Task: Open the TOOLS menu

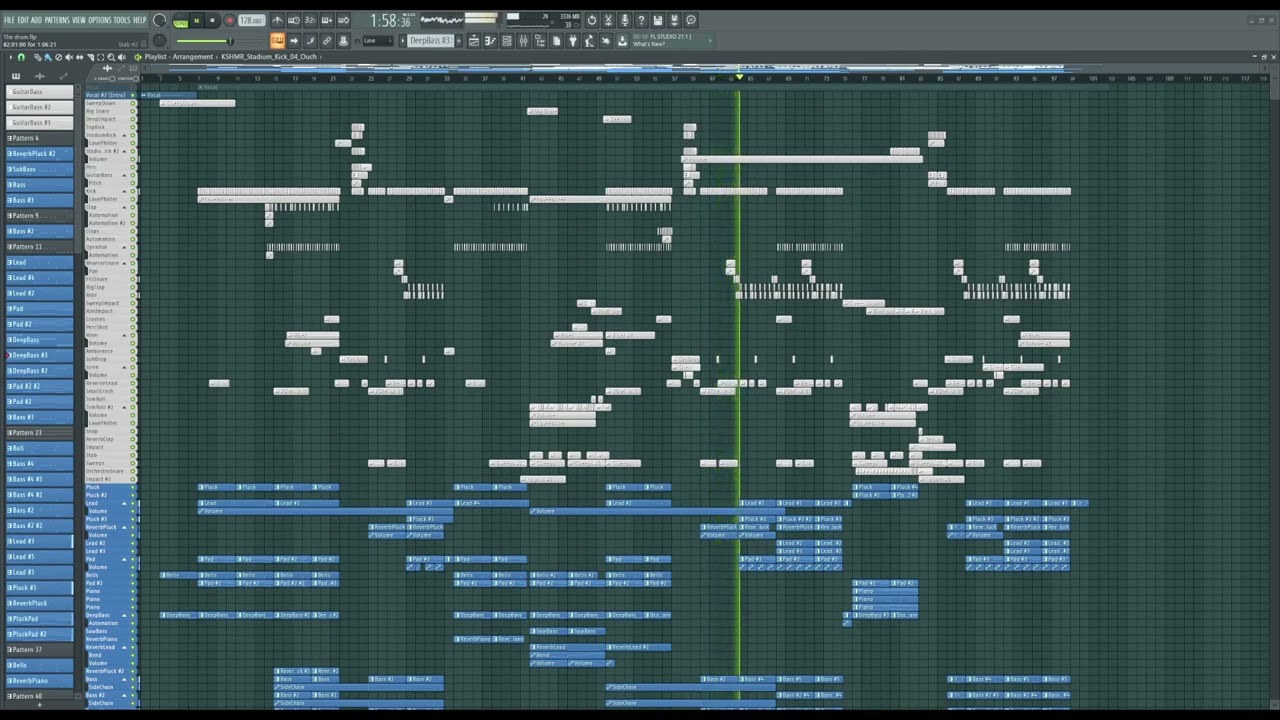Action: point(124,20)
